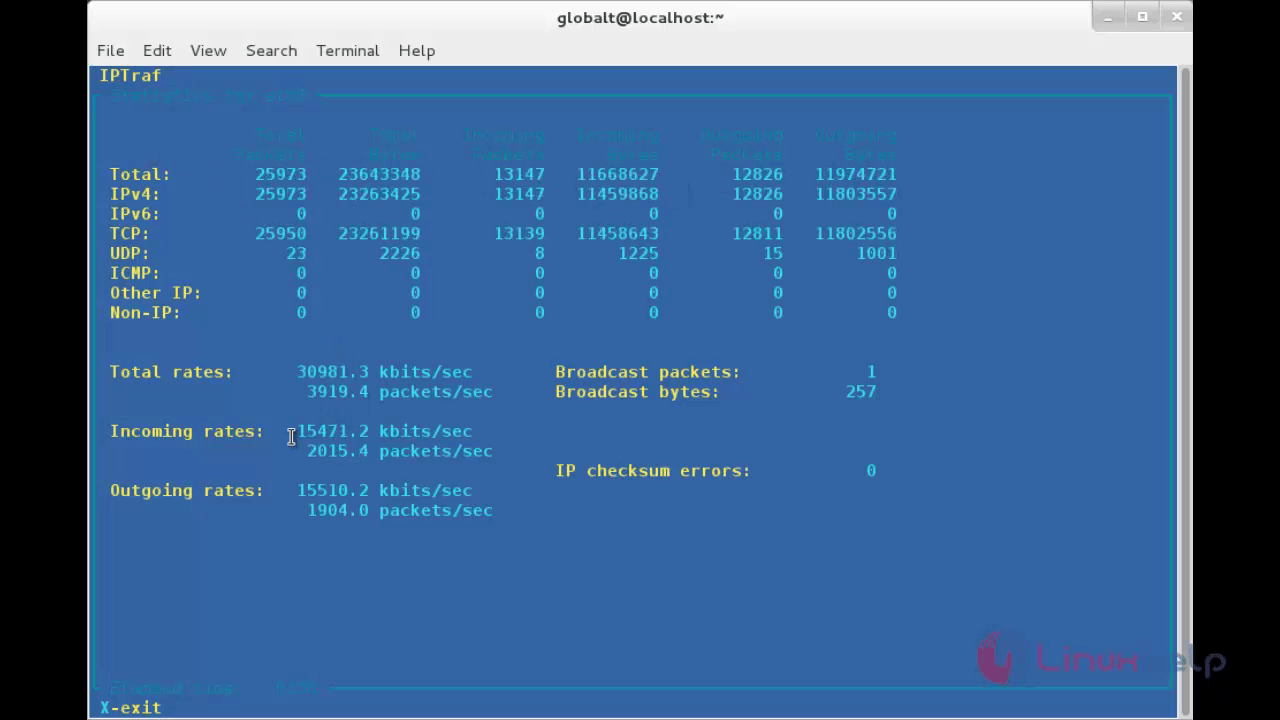Open the Terminal menu
1280x720 pixels.
coord(347,50)
